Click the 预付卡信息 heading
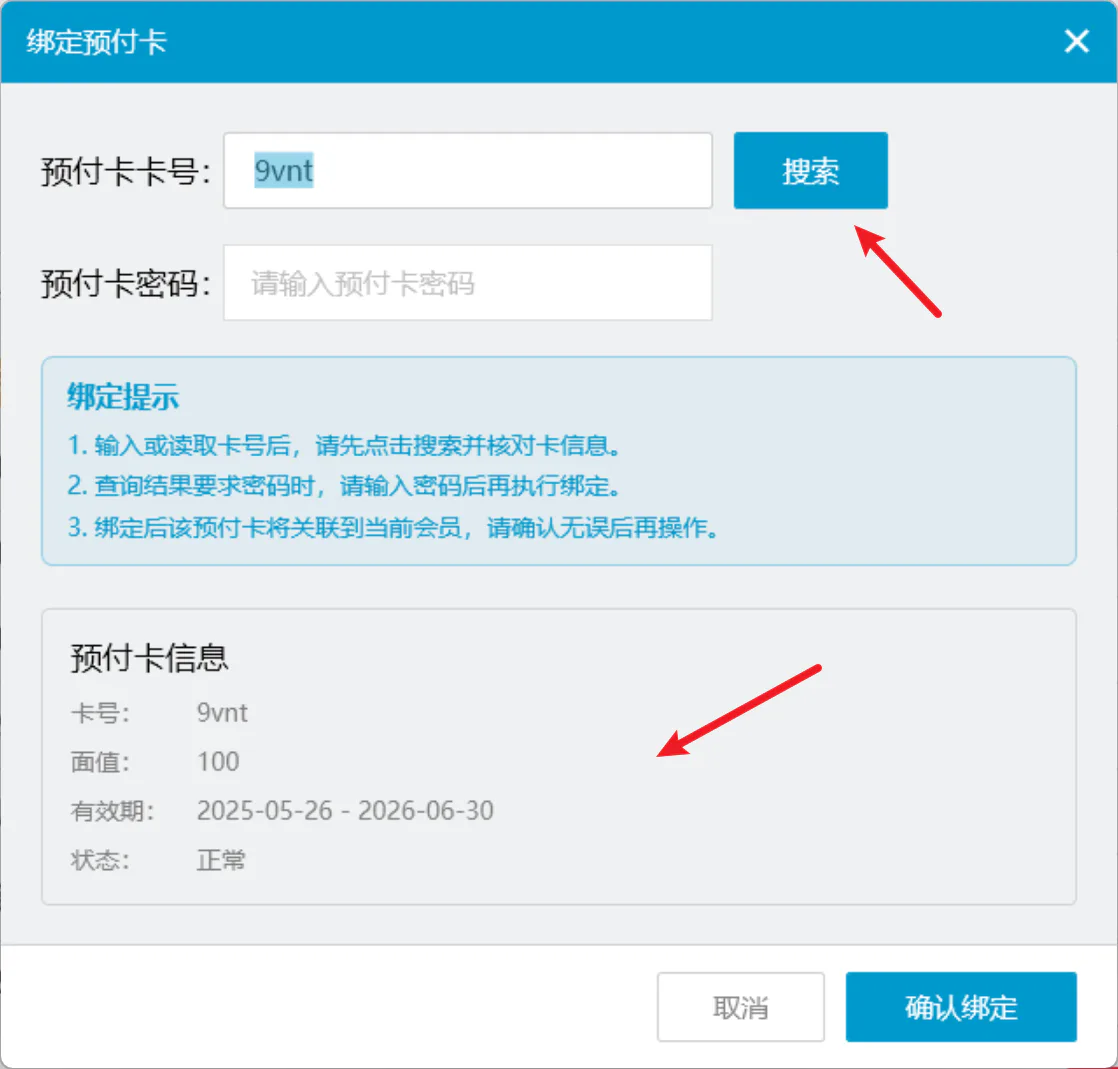 pos(149,658)
